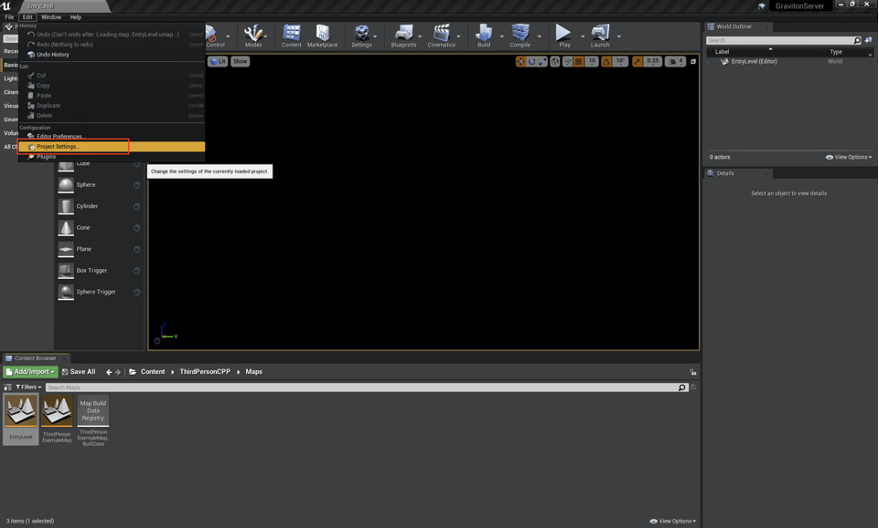This screenshot has height=529, width=879.
Task: Select the Box Trigger icon
Action: (x=66, y=271)
